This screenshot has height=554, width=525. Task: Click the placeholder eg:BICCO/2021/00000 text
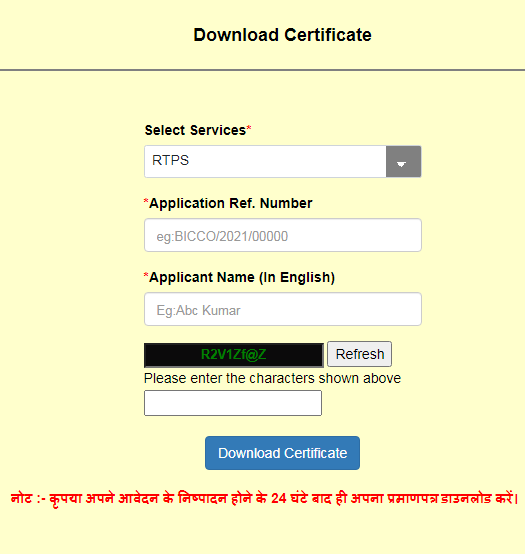pyautogui.click(x=222, y=236)
